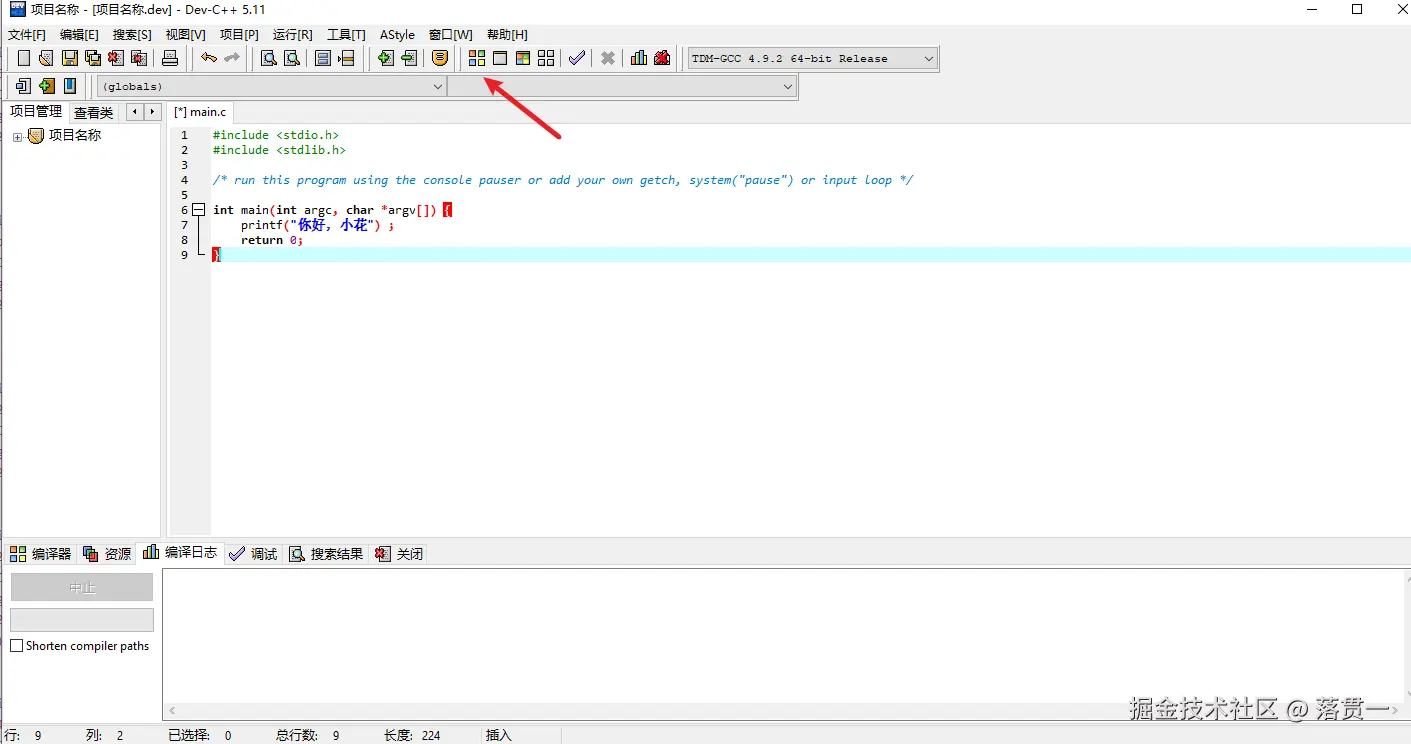This screenshot has width=1411, height=744.
Task: Open the 搜索[S] menu
Action: click(132, 34)
